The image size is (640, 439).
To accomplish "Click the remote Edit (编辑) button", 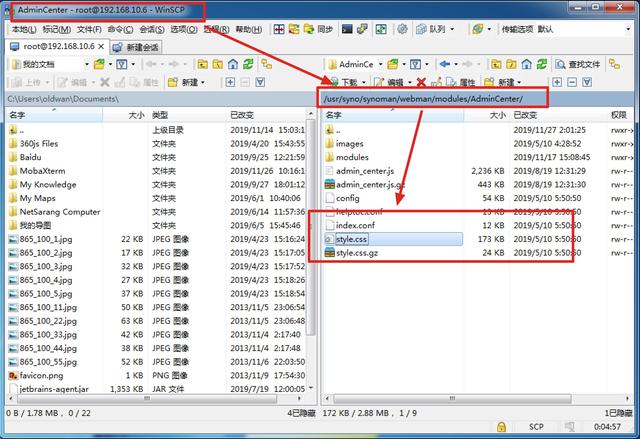I will tap(389, 82).
